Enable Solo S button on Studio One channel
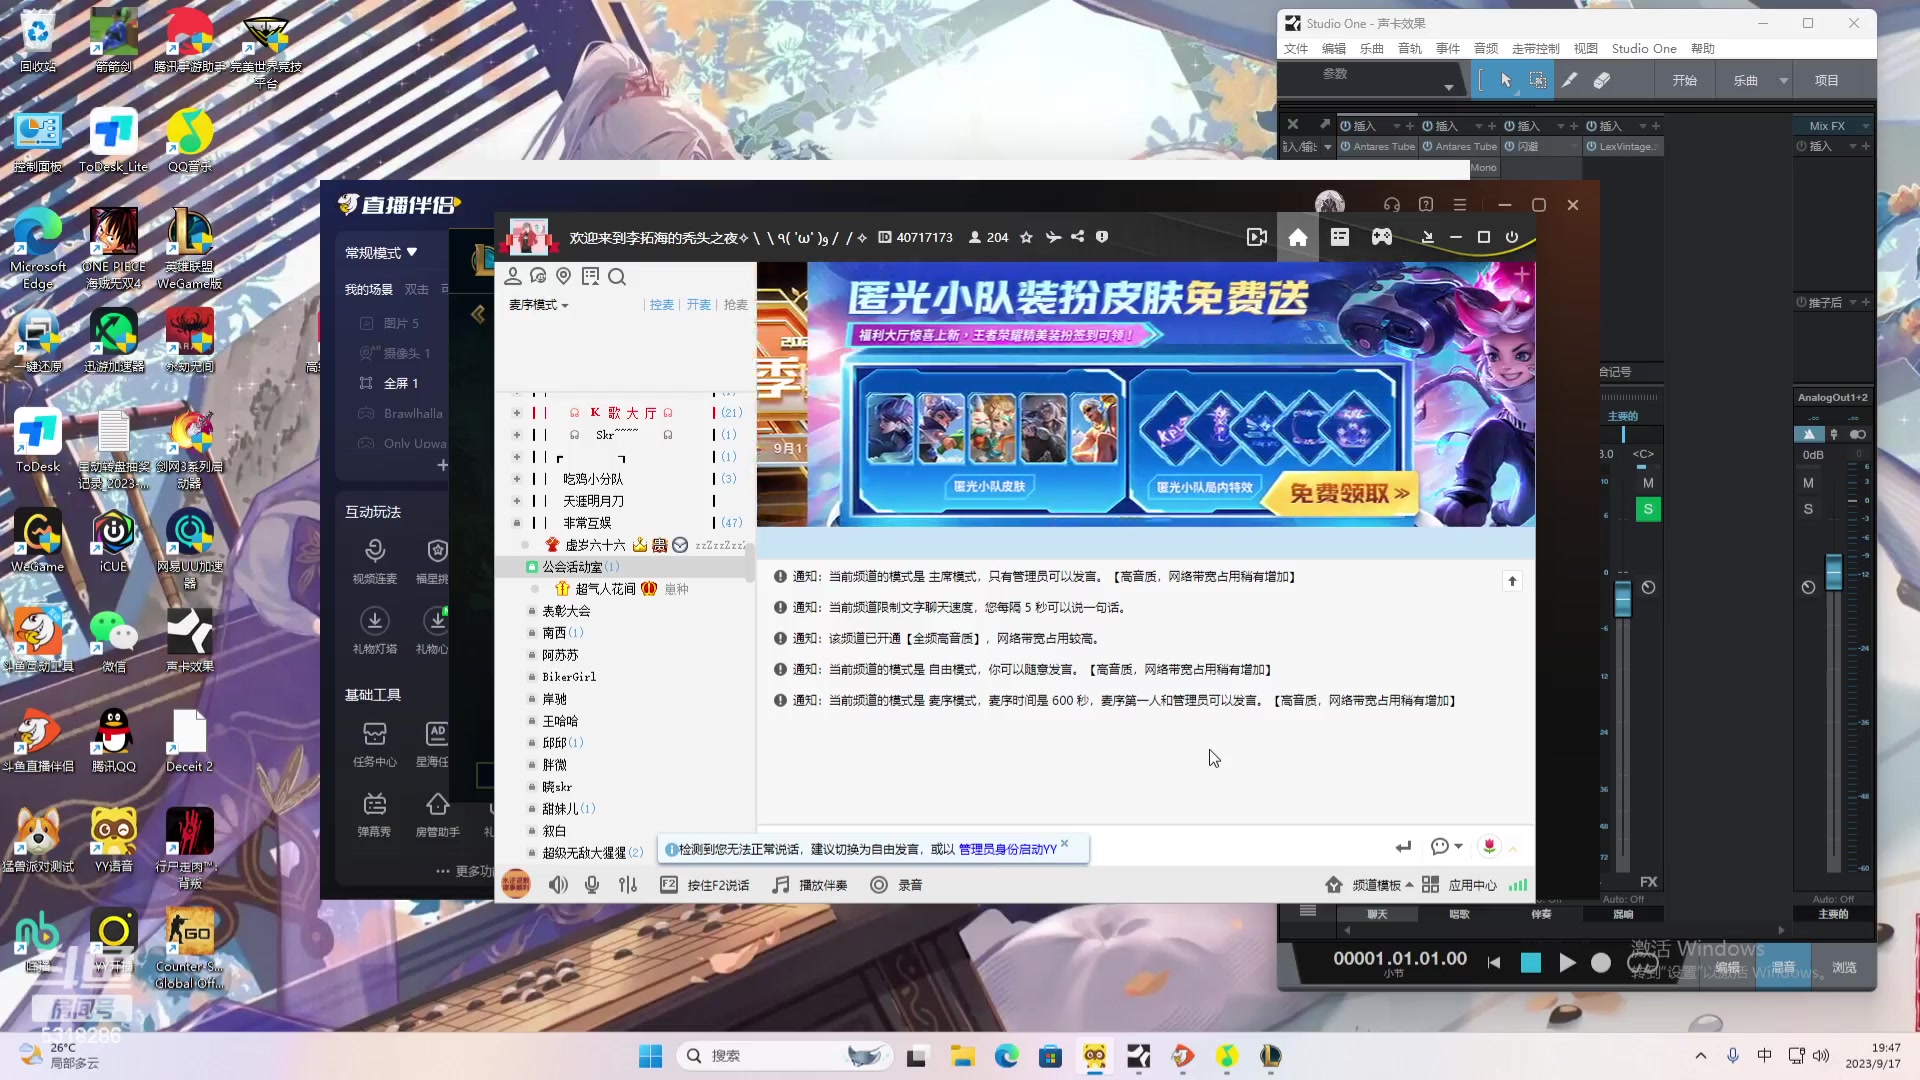Viewport: 1920px width, 1080px height. [x=1648, y=510]
